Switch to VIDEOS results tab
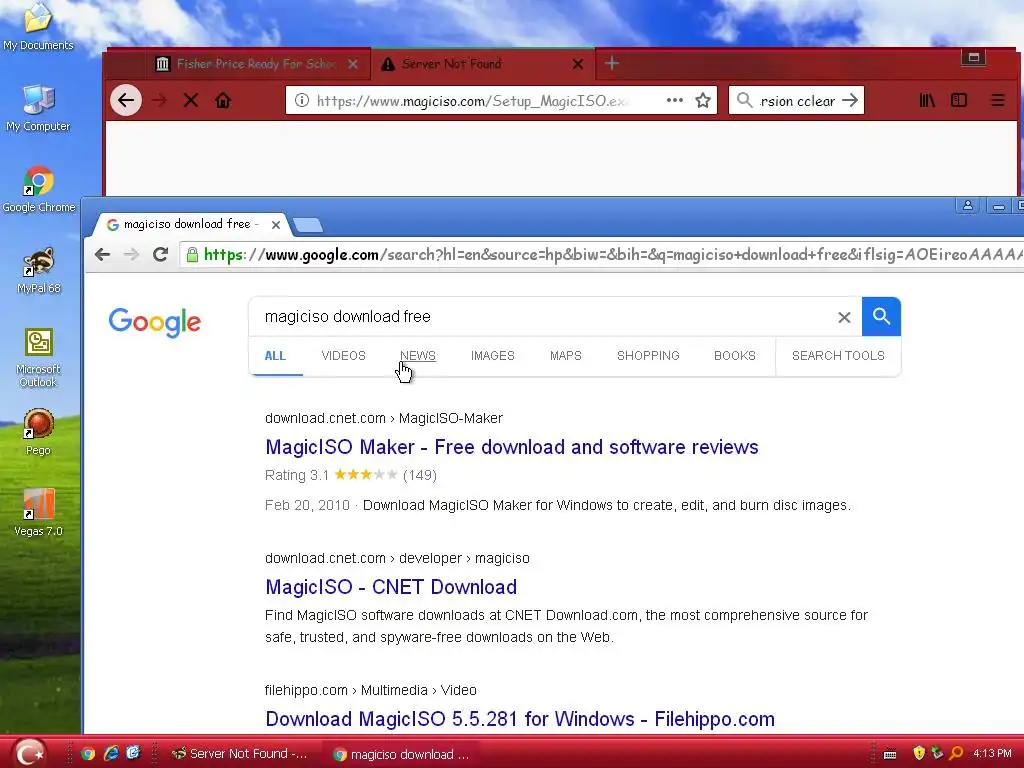1024x768 pixels. tap(344, 356)
